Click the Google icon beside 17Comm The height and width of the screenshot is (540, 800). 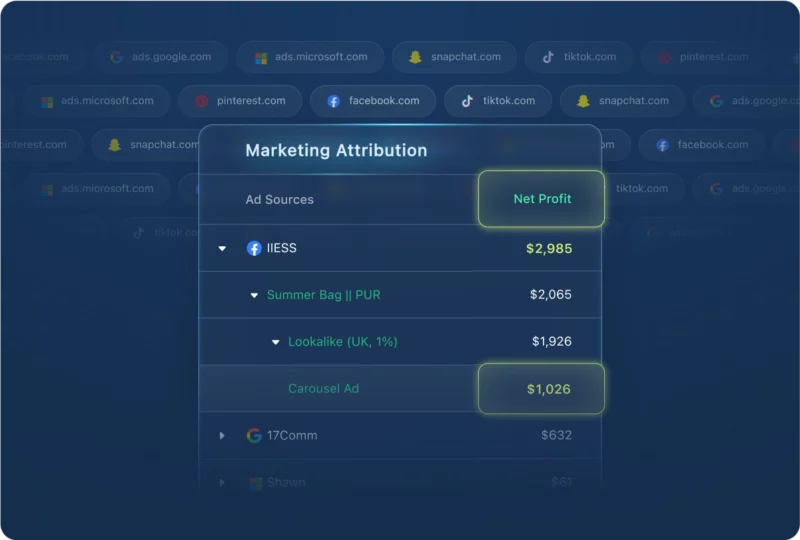(254, 435)
